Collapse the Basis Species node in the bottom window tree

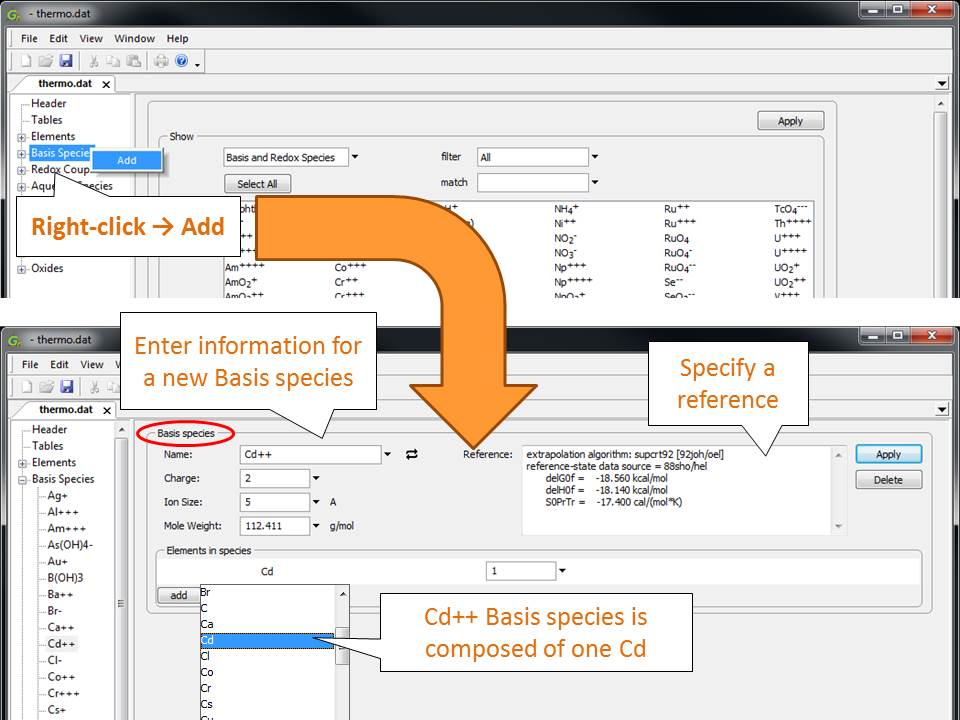(23, 480)
